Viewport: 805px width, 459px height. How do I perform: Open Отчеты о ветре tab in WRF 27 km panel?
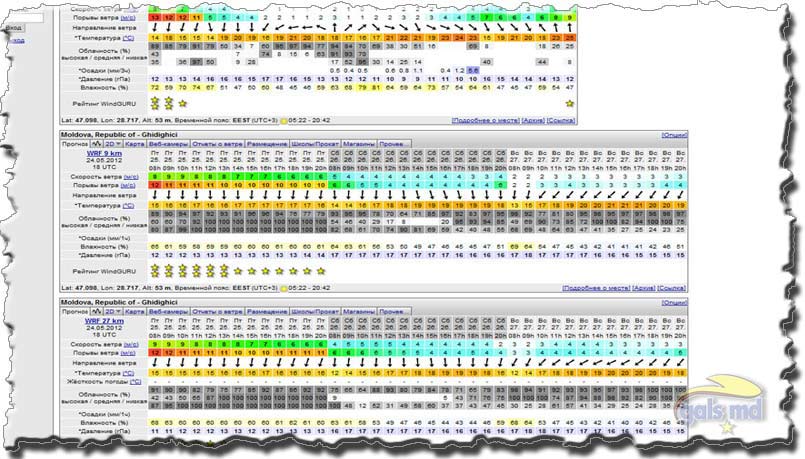217,312
